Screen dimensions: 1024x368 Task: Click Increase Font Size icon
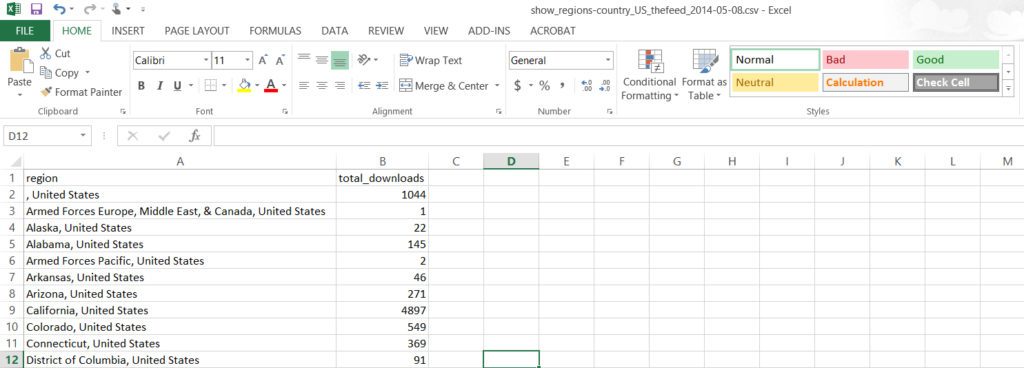[x=263, y=60]
